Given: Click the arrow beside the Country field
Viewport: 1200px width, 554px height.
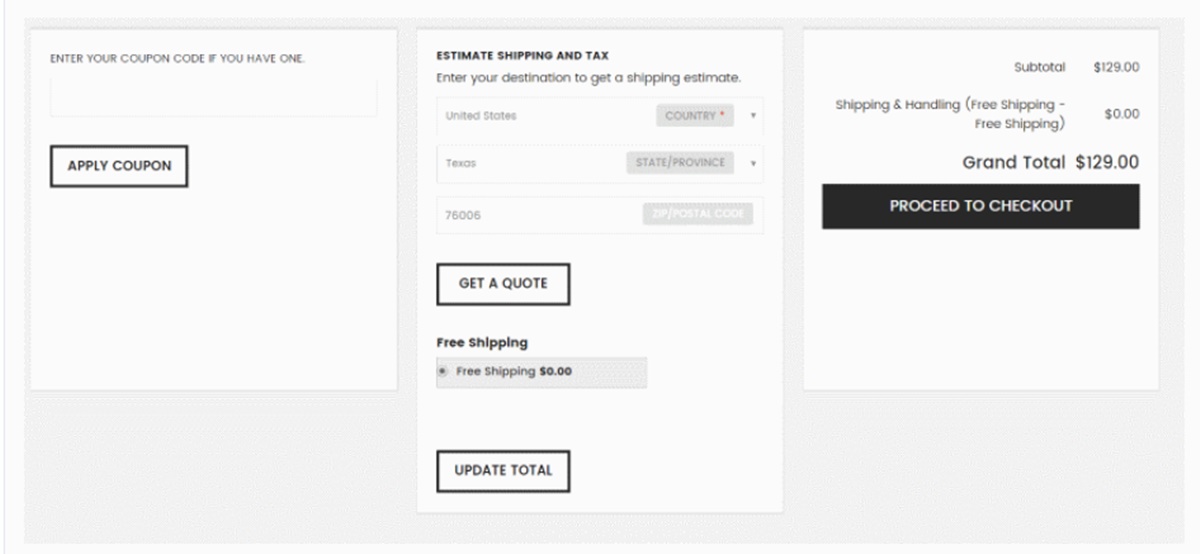Looking at the screenshot, I should [x=752, y=116].
